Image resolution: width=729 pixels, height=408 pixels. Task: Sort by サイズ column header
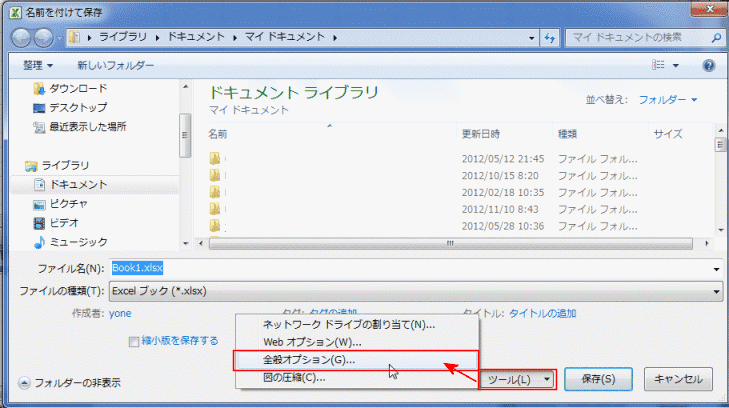point(668,134)
